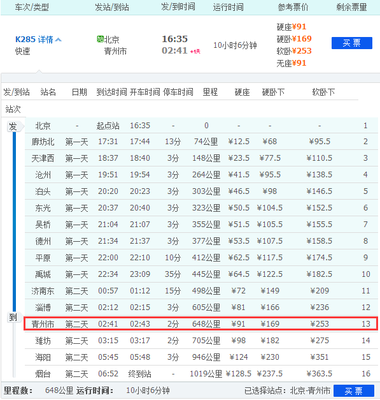Select the 软卧¥253 fare in price list
This screenshot has height=400, width=380.
[x=294, y=51]
